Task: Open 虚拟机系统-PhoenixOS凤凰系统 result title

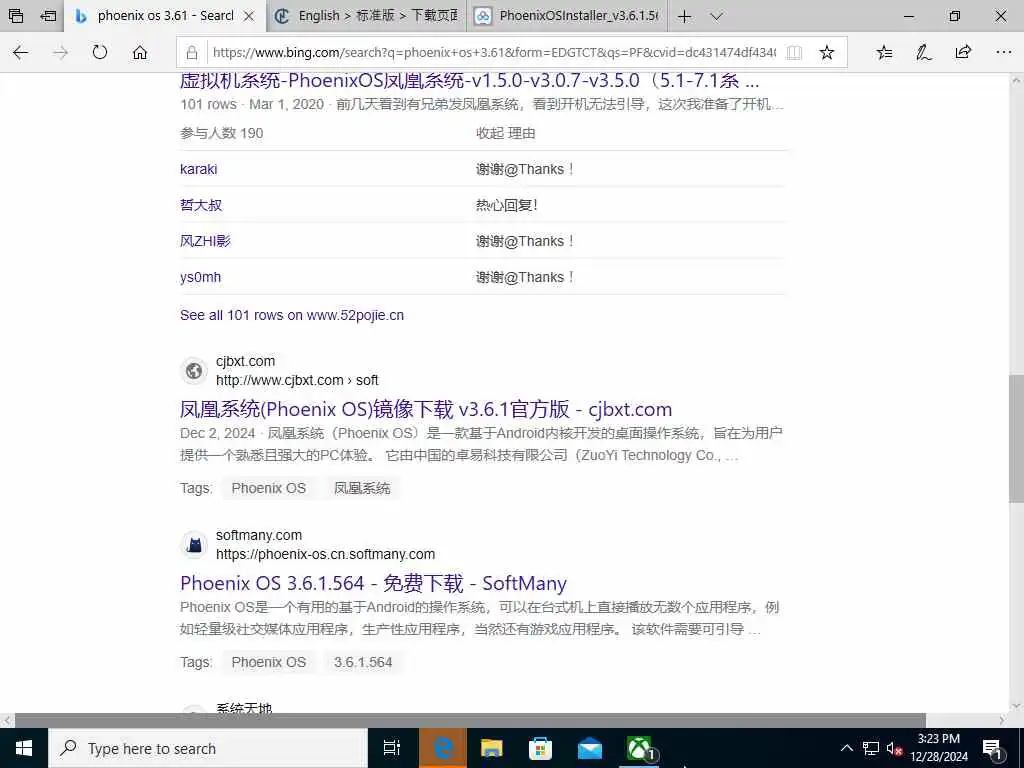Action: coord(470,80)
